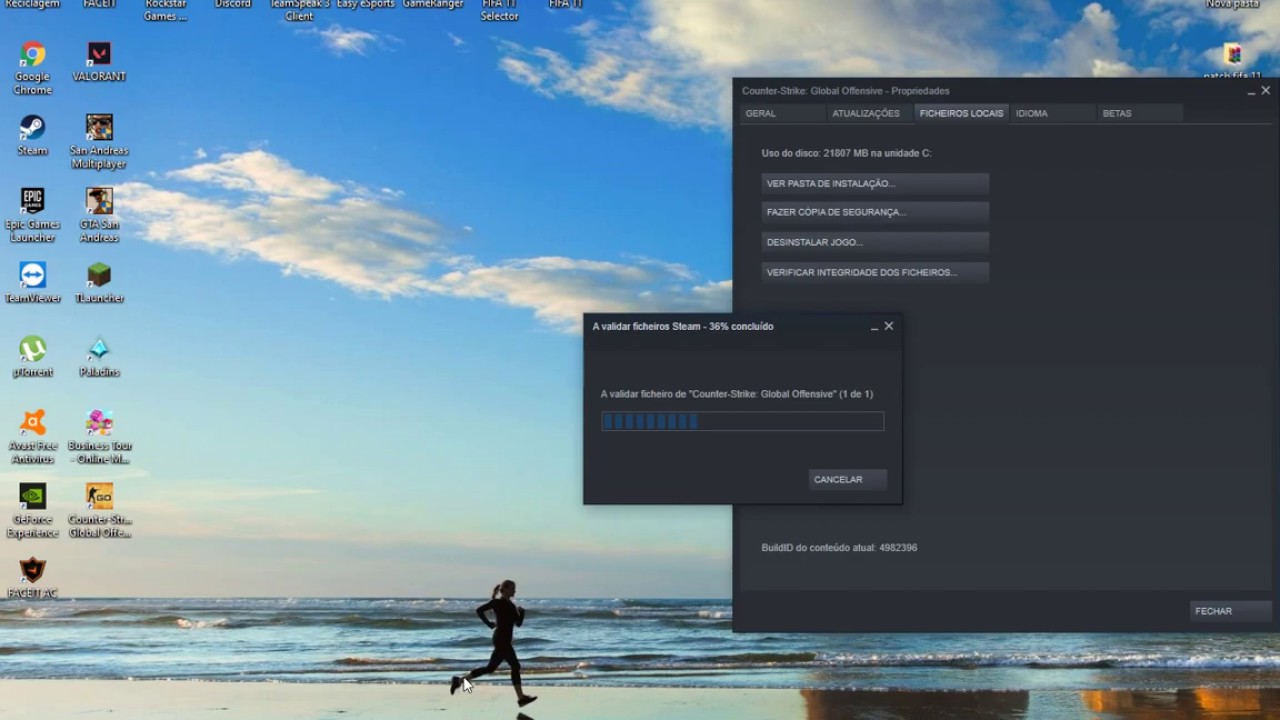1280x720 pixels.
Task: Select San Andreas Multiplayer desktop icon
Action: (x=99, y=141)
